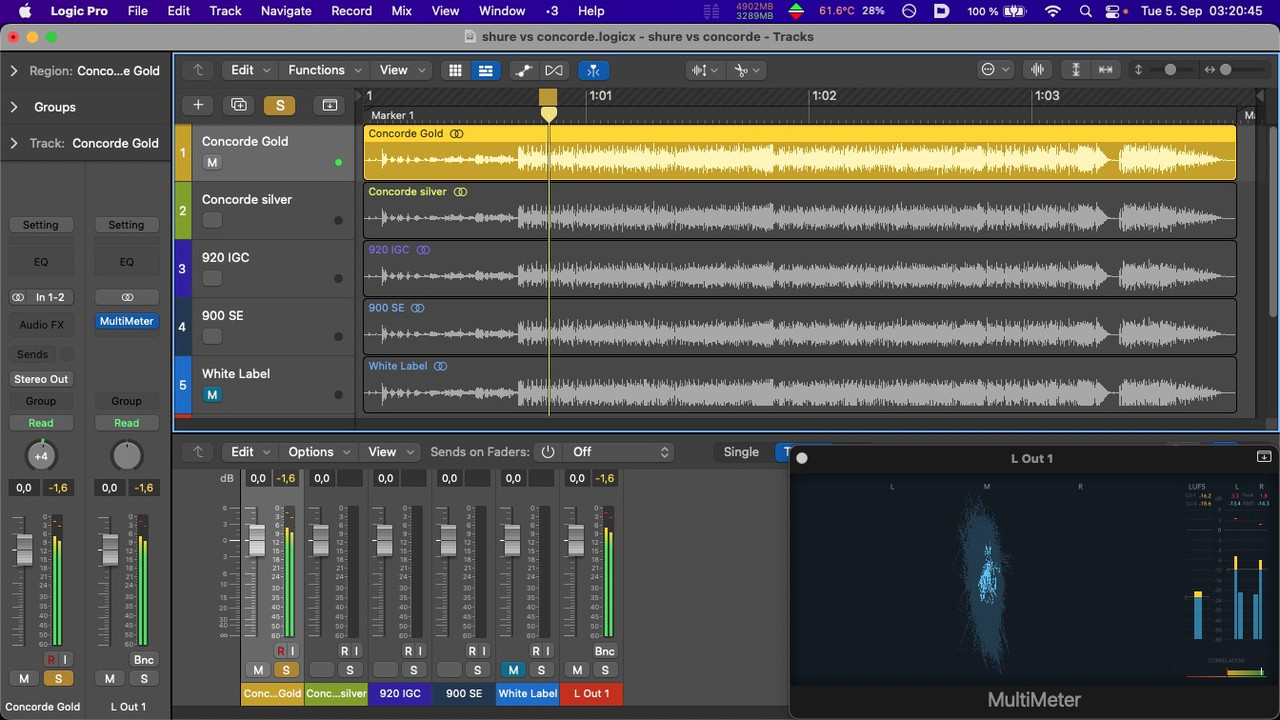Toggle mute on Concorde silver track header
The image size is (1280, 720).
(212, 221)
